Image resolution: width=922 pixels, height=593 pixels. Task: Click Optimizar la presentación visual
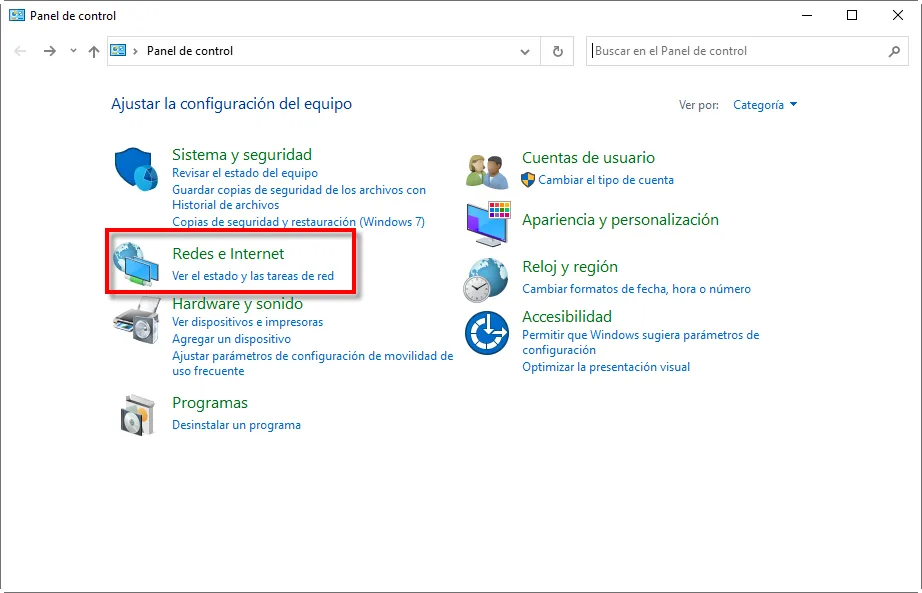point(606,367)
